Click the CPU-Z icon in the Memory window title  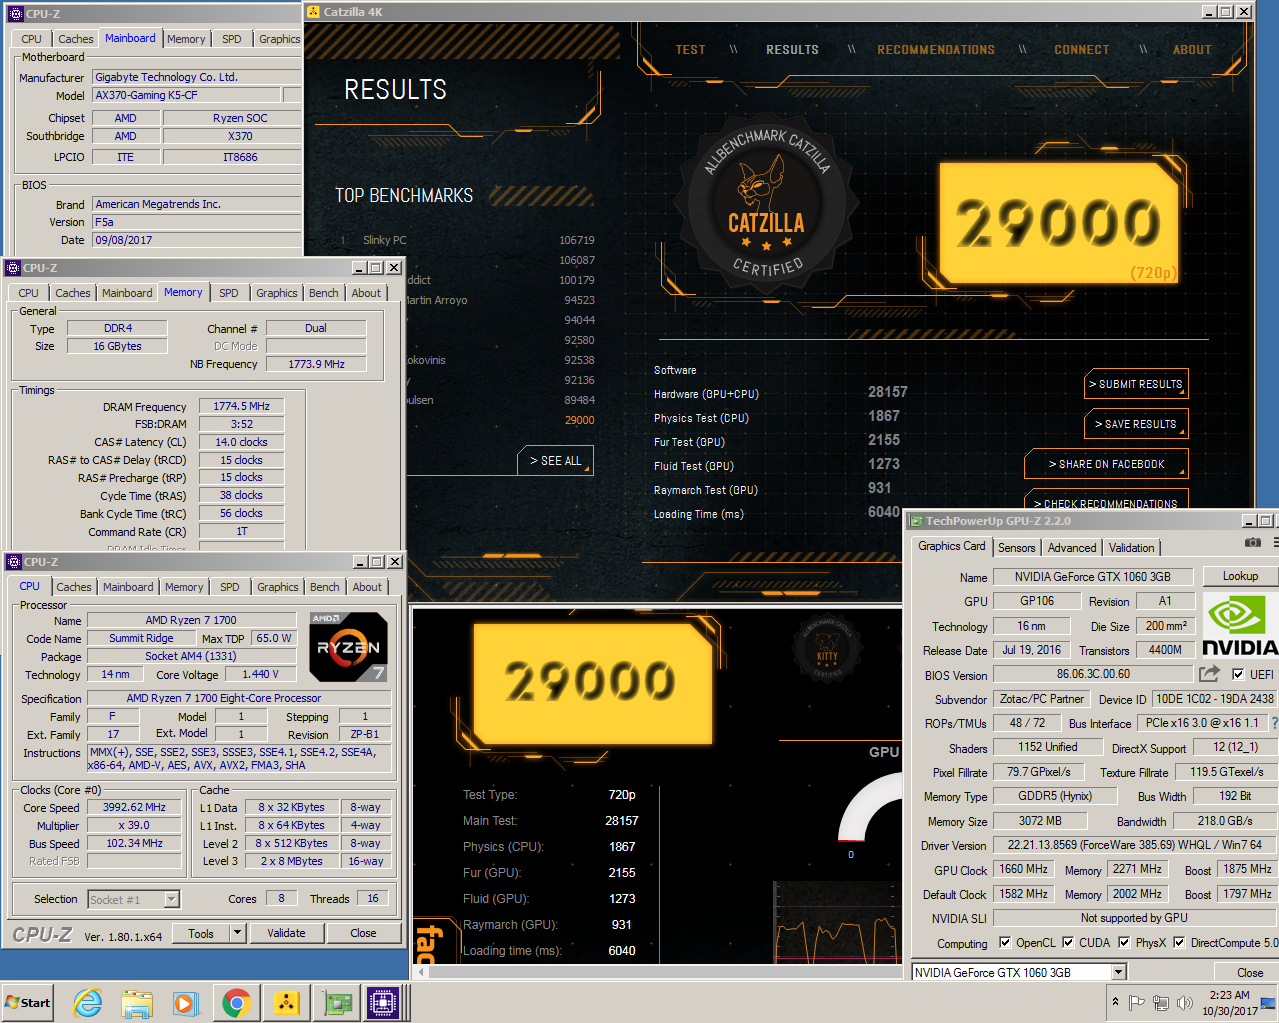tap(13, 268)
